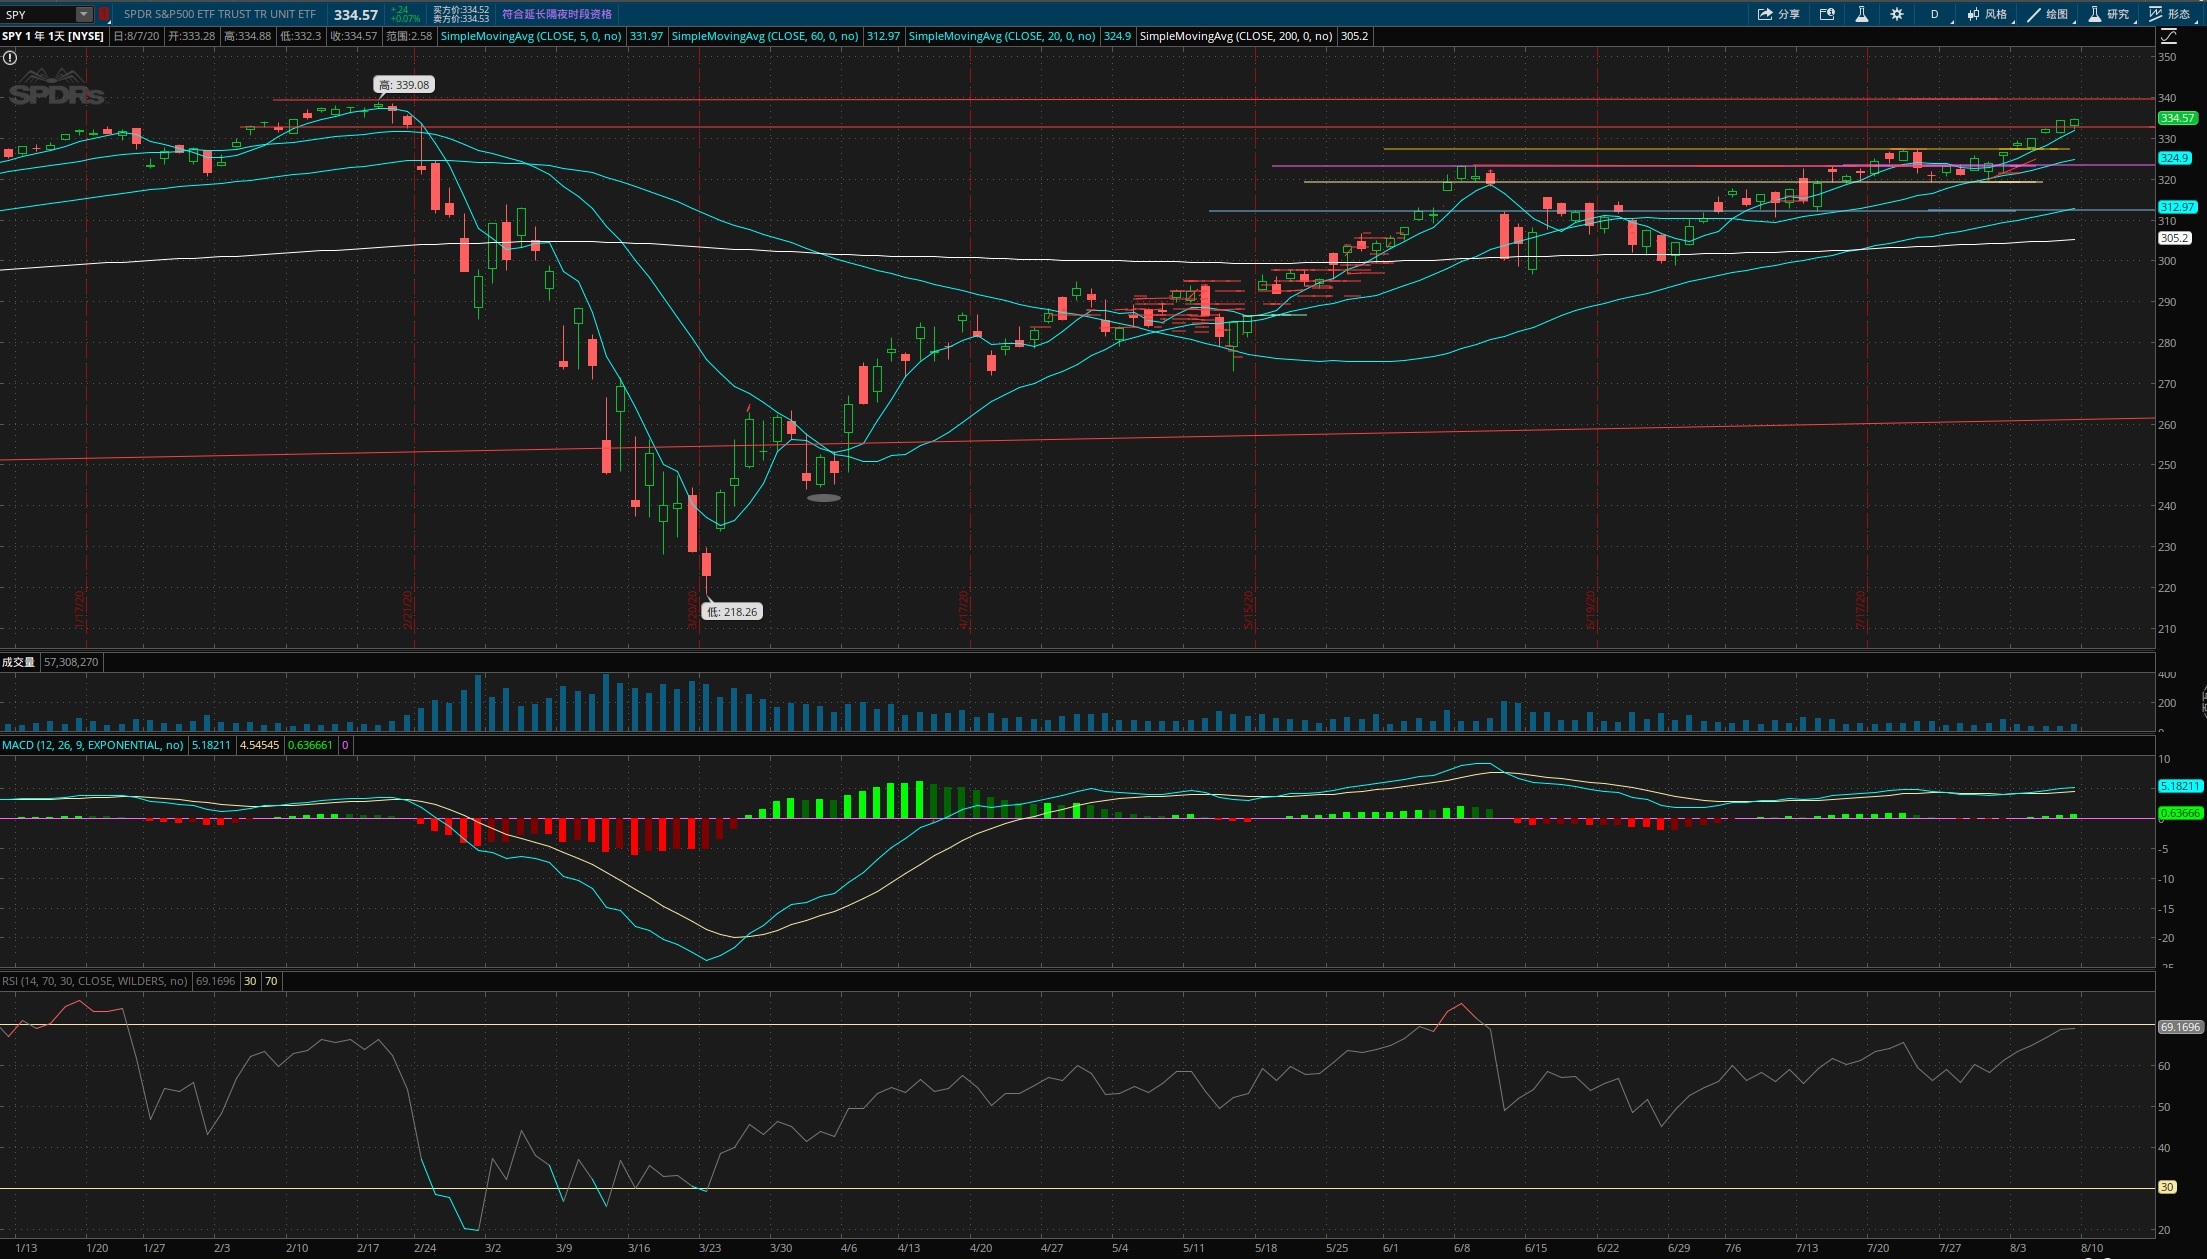This screenshot has width=2207, height=1259.
Task: Click the 8/10 date on time axis
Action: pos(2092,1248)
